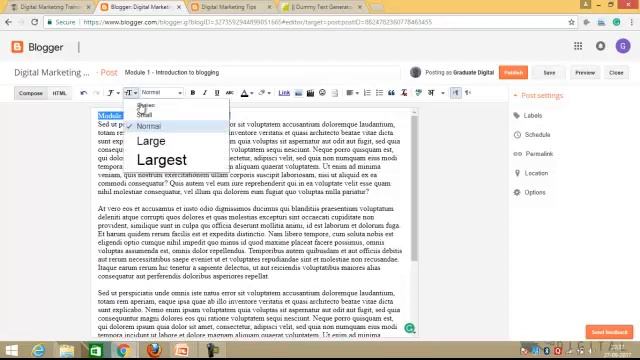This screenshot has height=360, width=640.
Task: Close the font size dropdown button
Action: pos(131,93)
